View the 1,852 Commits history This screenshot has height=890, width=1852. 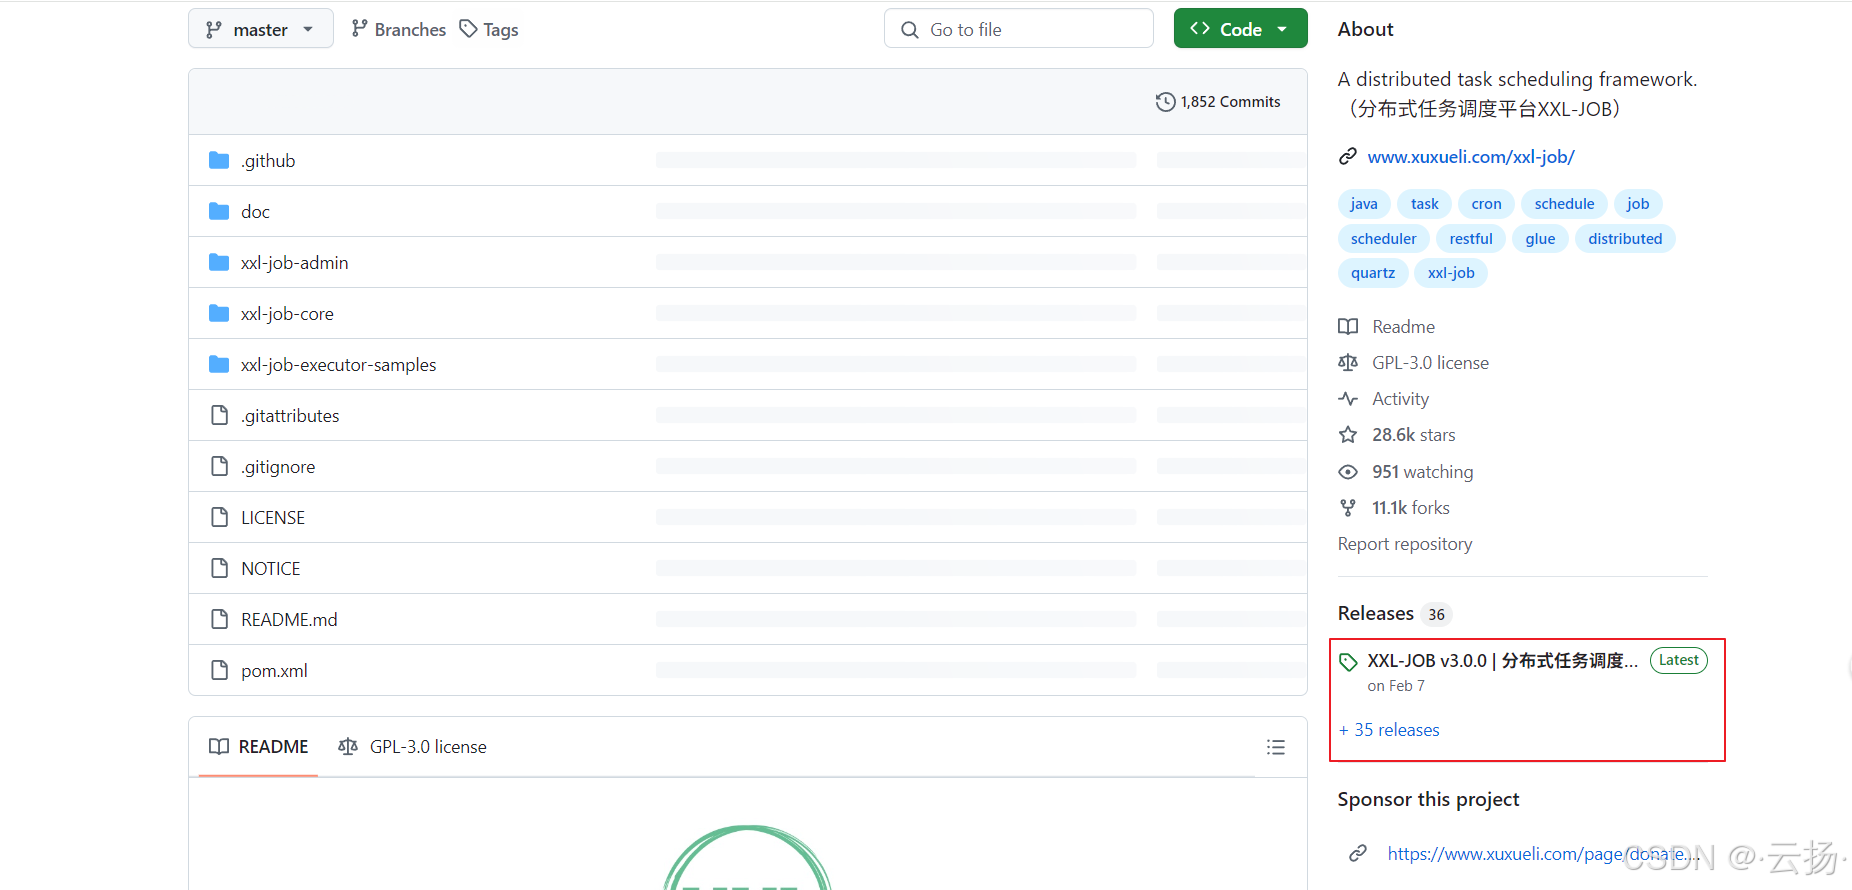(1218, 102)
